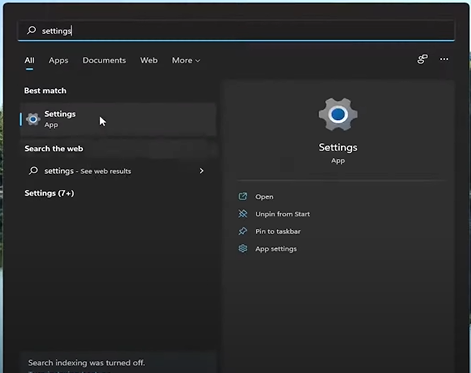Click the Search the web heading
The image size is (471, 373).
click(x=54, y=149)
